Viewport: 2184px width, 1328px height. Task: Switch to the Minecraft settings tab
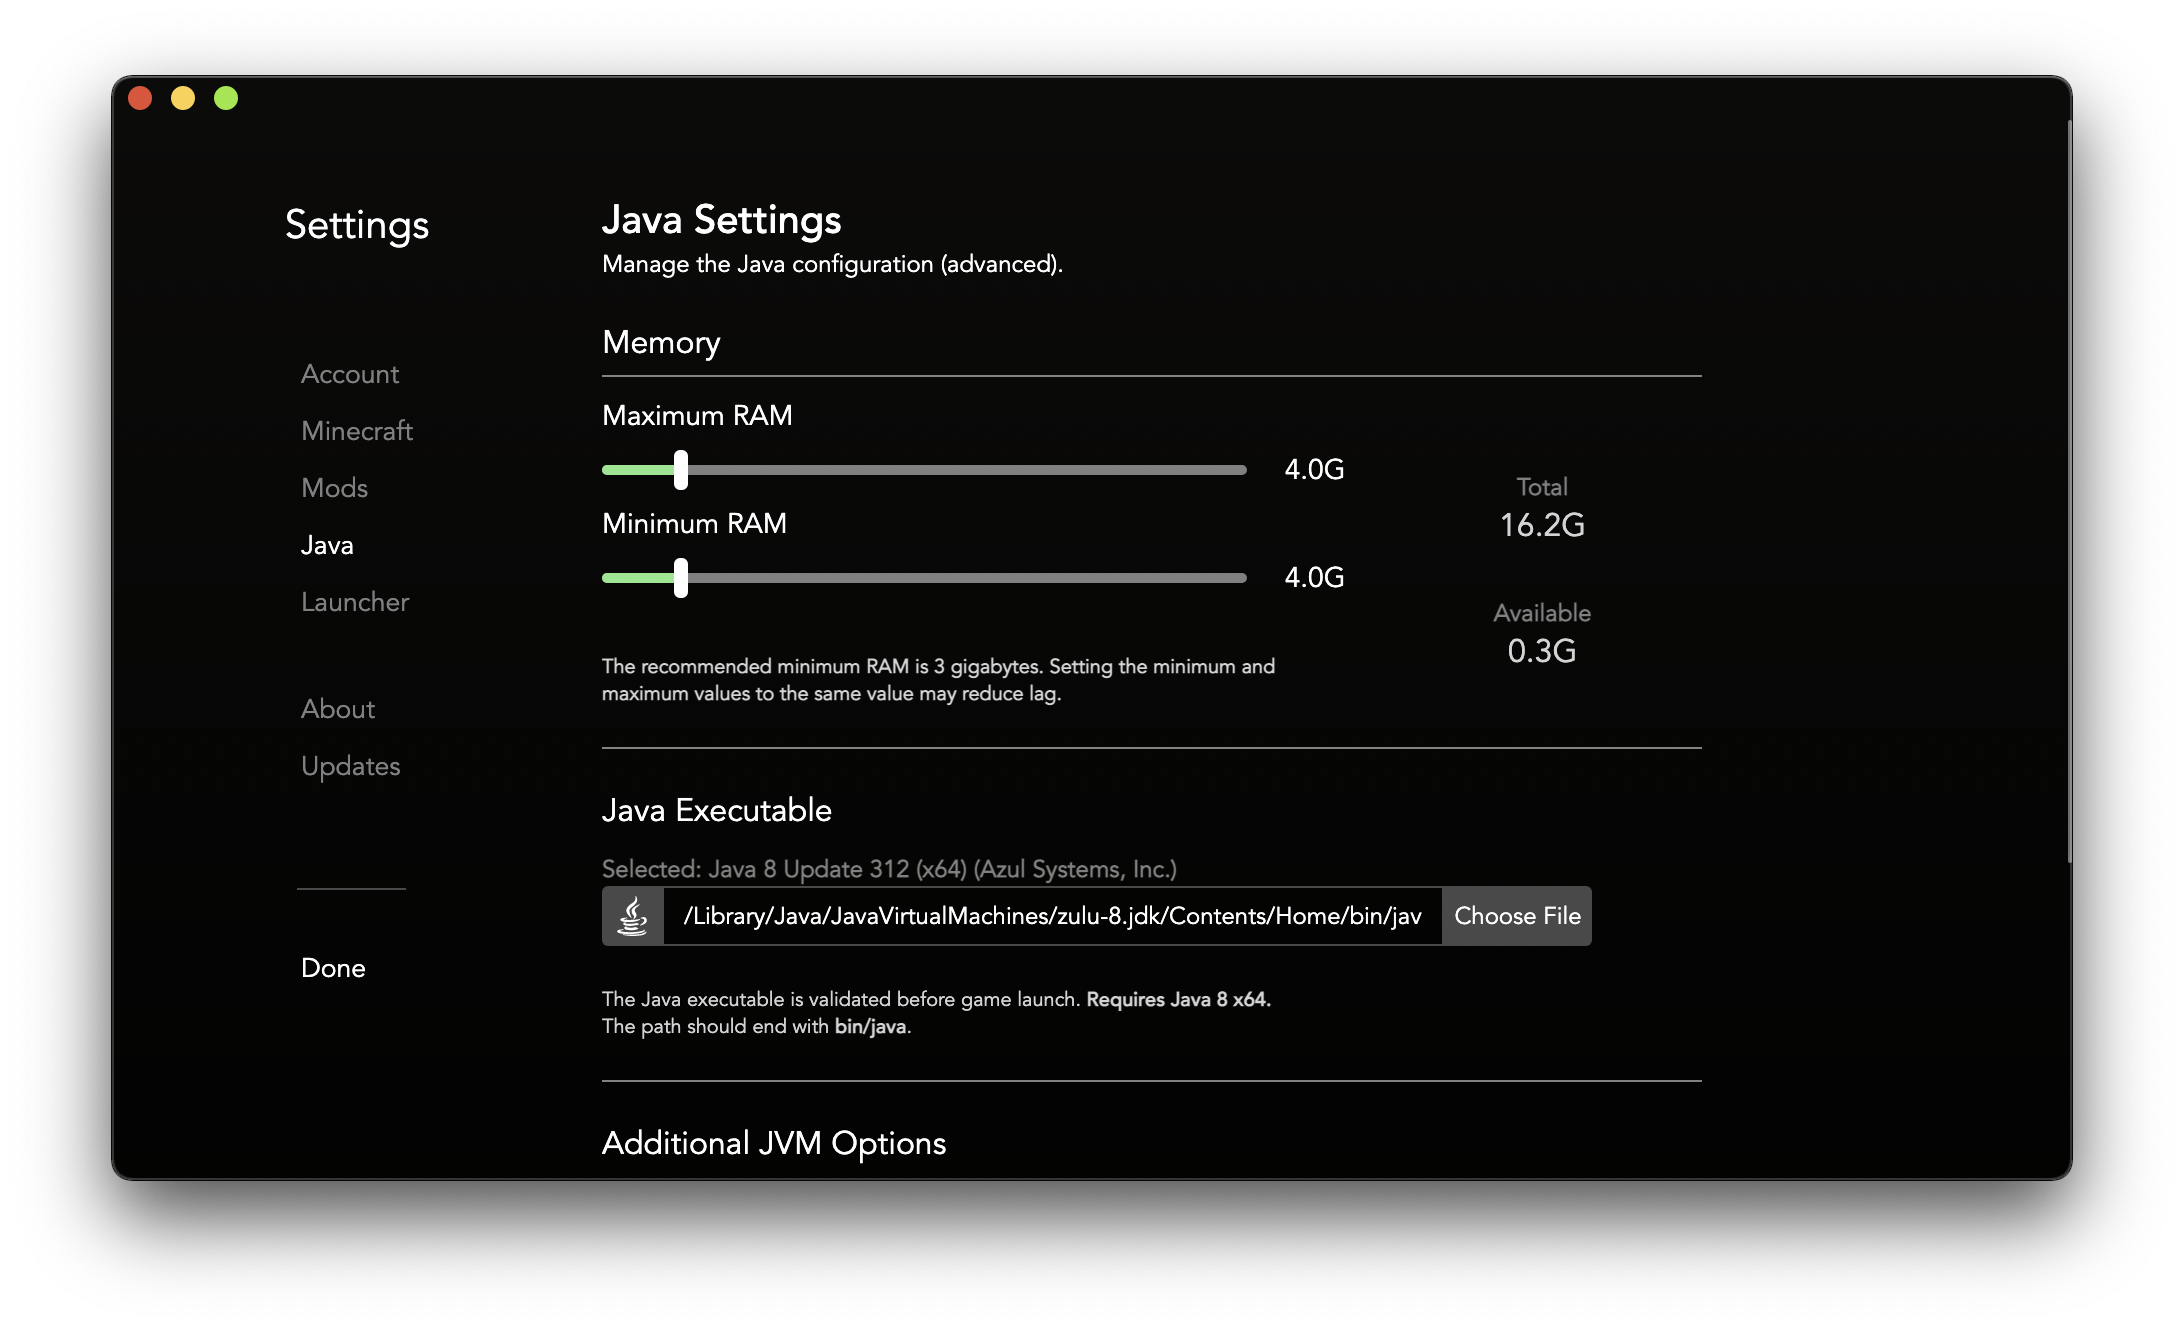tap(357, 431)
